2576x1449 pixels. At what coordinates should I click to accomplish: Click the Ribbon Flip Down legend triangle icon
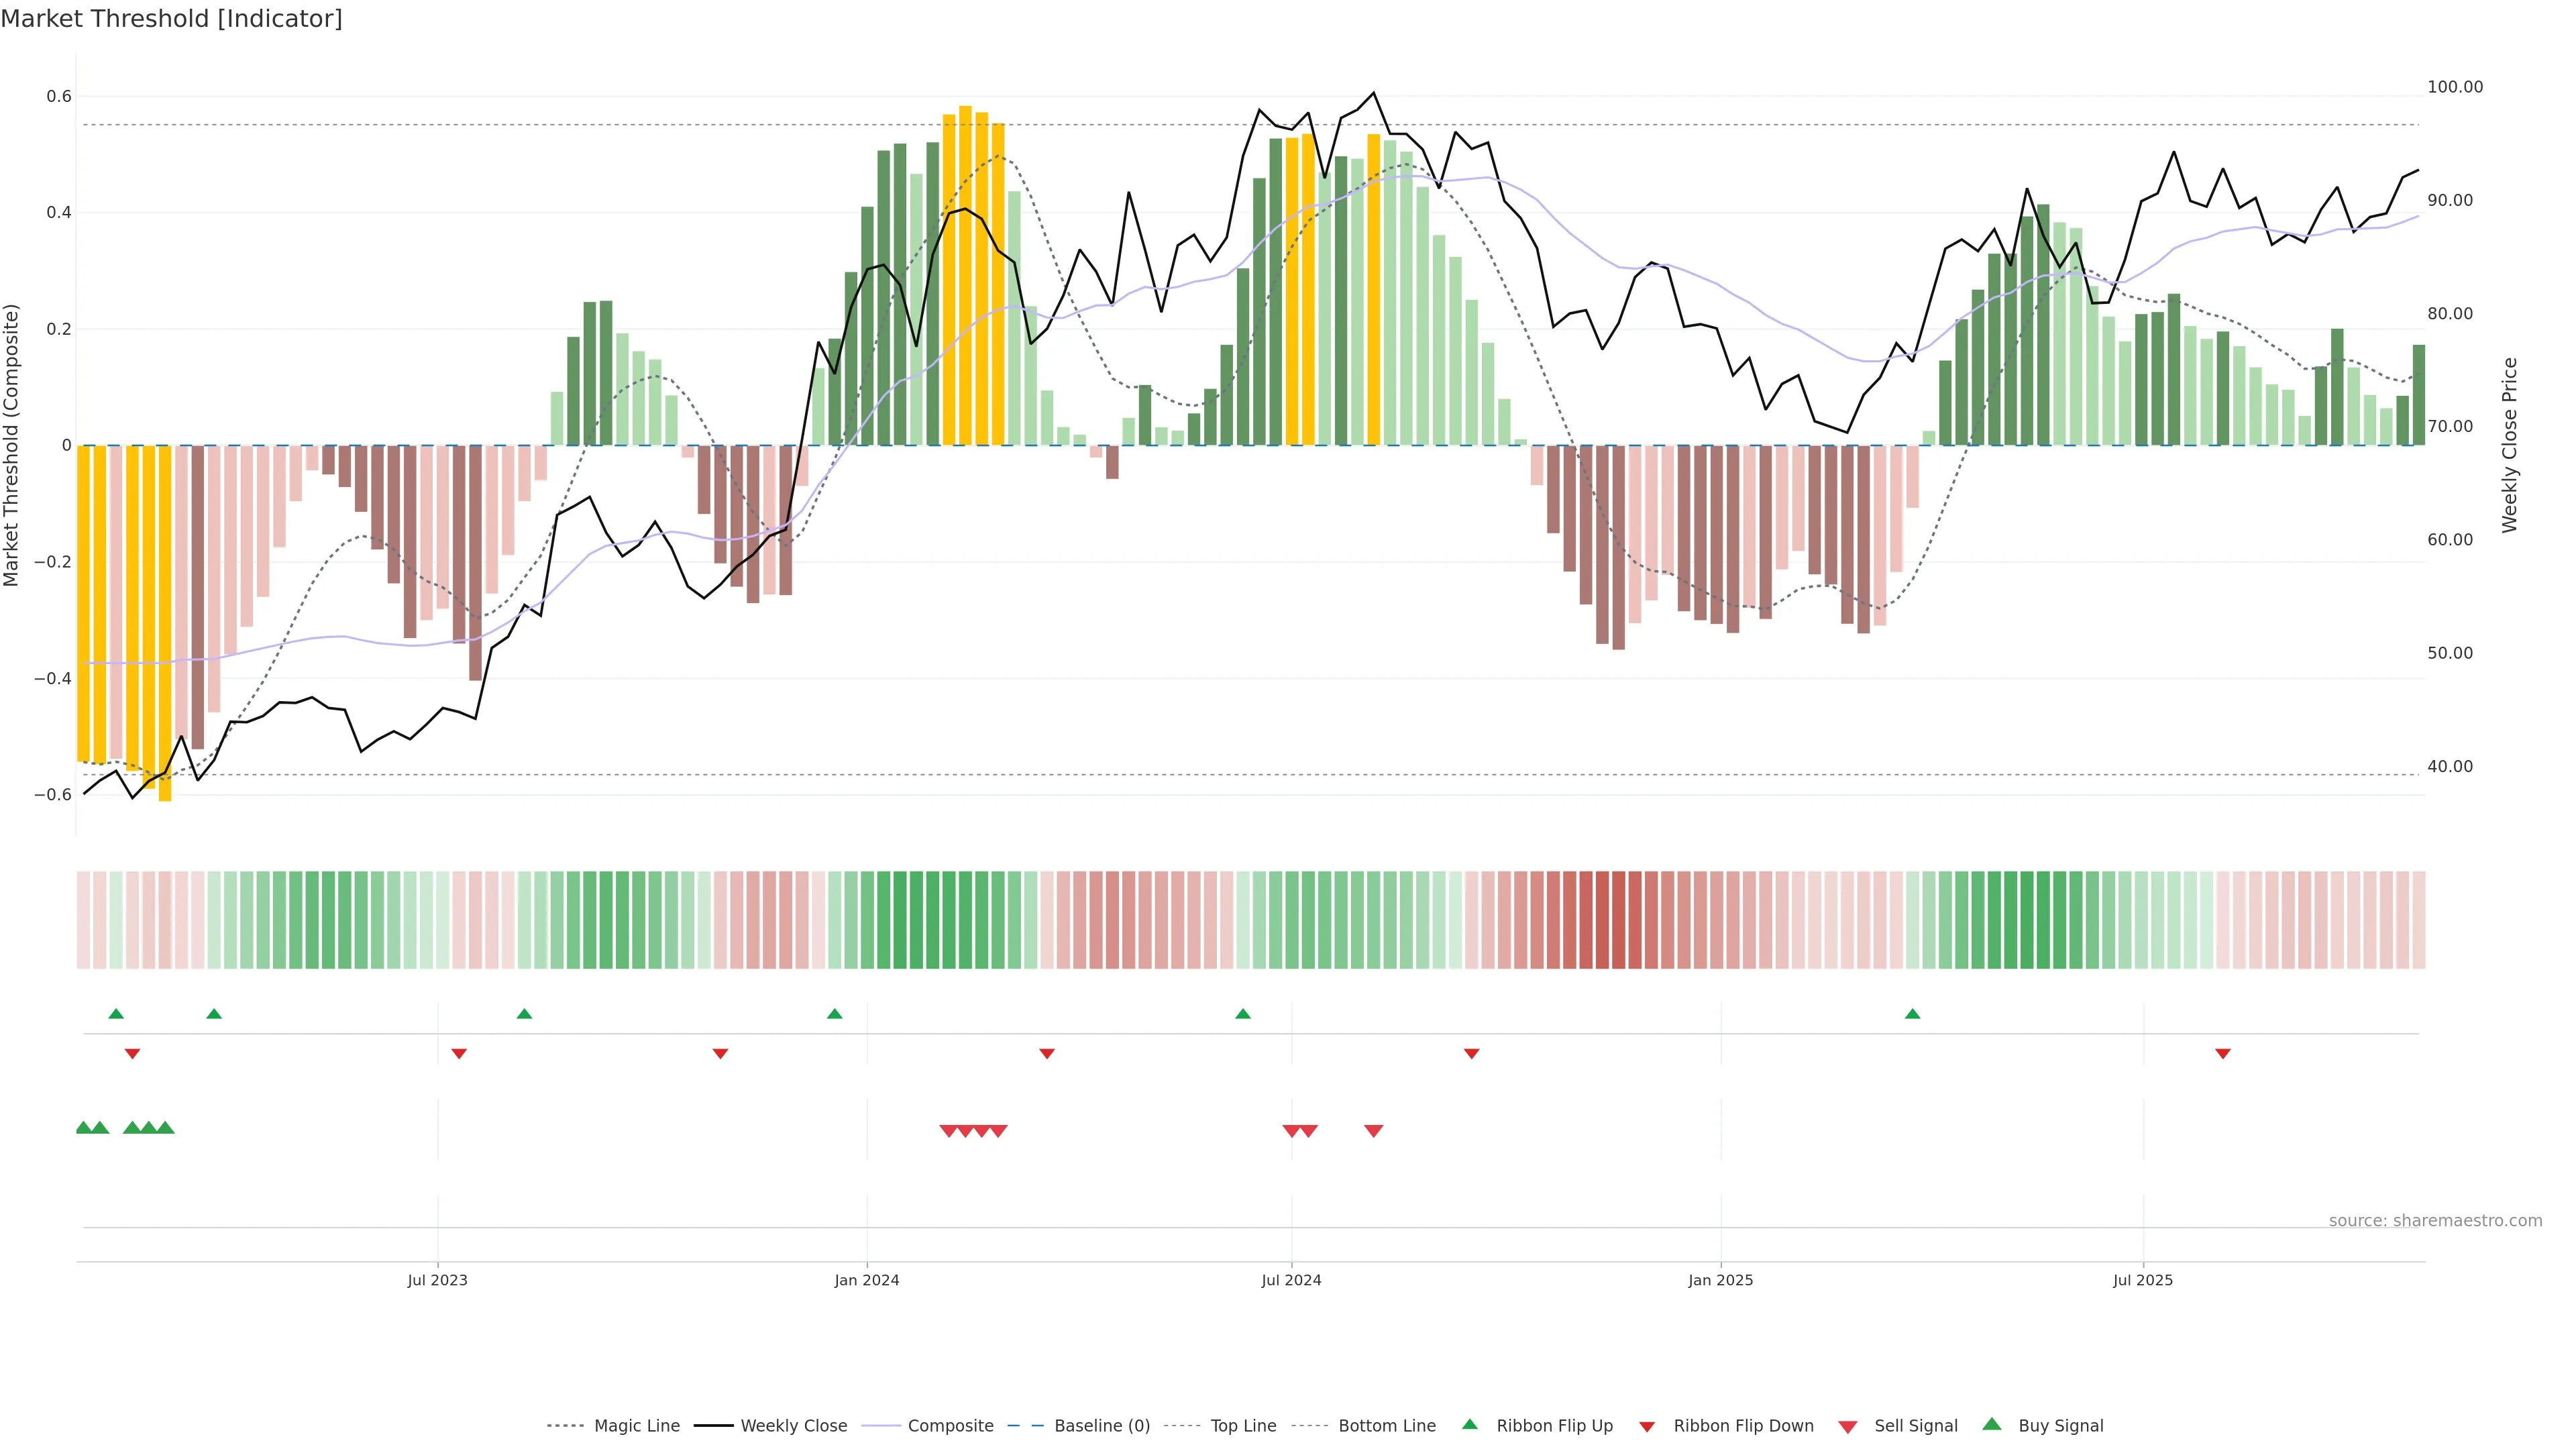click(x=1647, y=1427)
